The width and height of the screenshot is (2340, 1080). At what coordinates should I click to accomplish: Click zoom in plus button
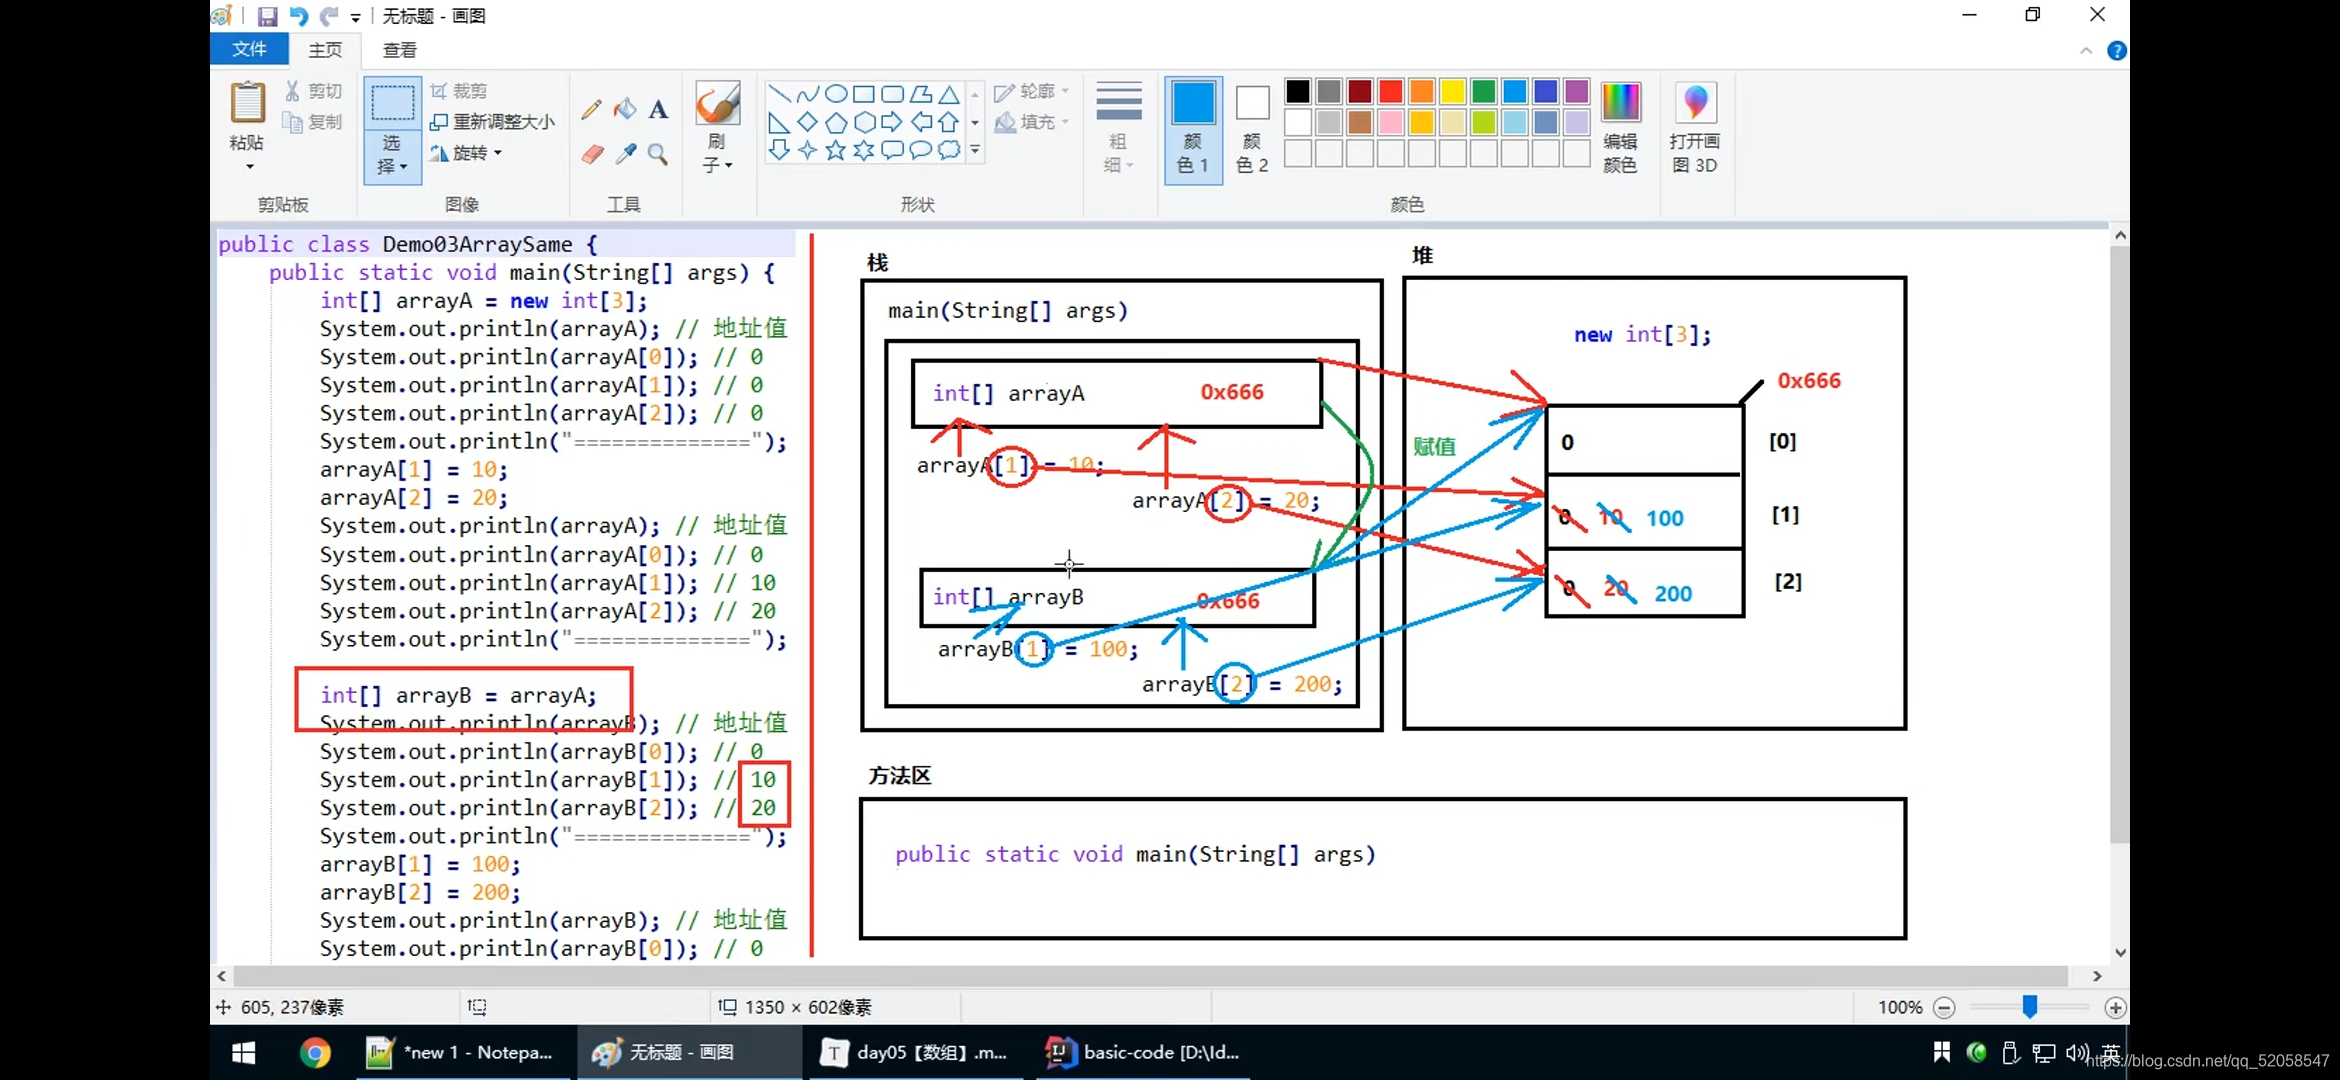tap(2114, 1007)
